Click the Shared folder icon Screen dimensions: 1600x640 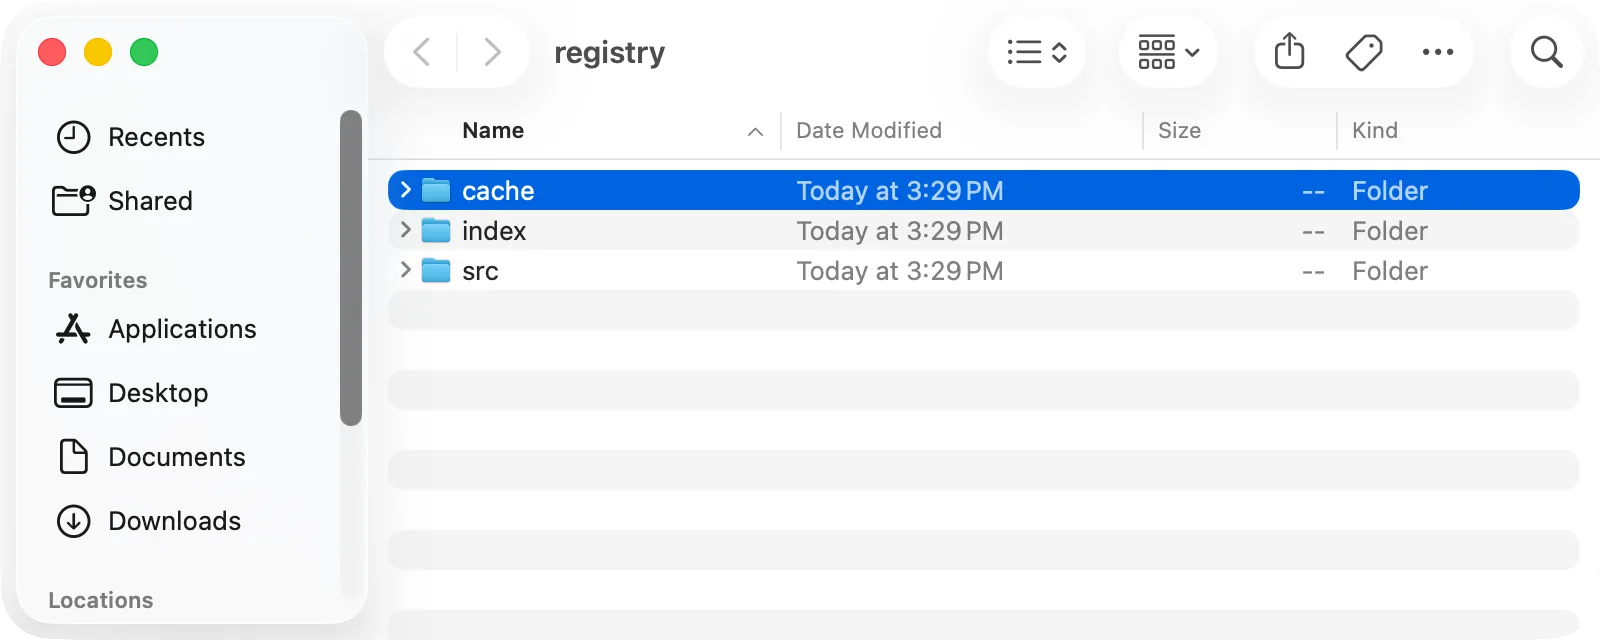(73, 200)
